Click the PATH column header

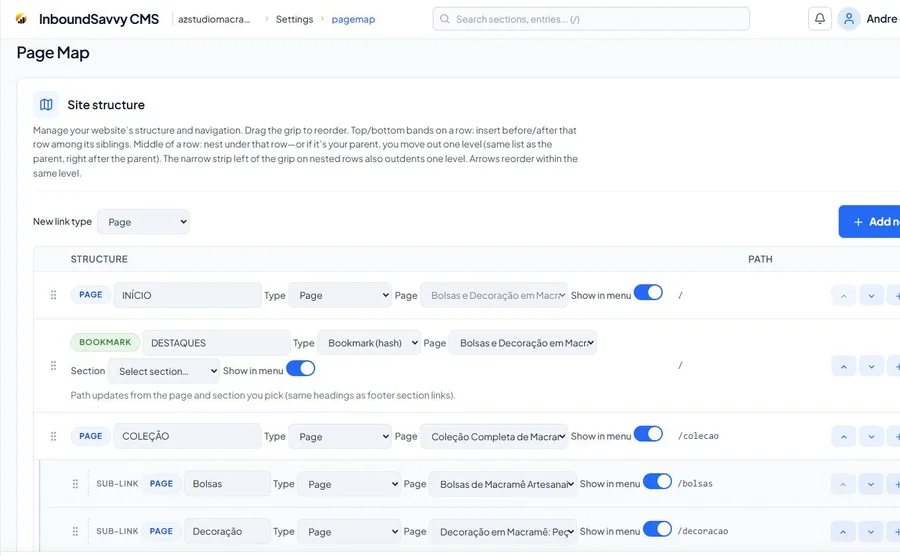760,259
